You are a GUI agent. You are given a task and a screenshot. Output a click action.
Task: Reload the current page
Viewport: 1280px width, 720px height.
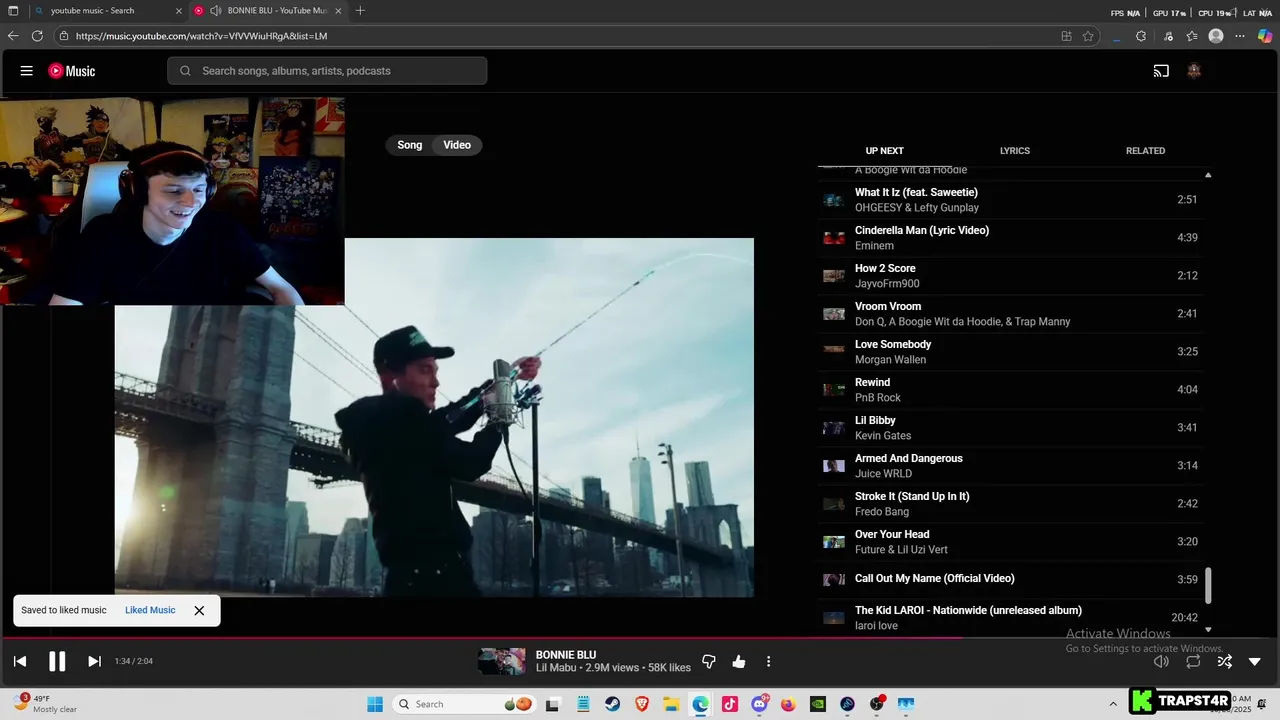point(37,36)
